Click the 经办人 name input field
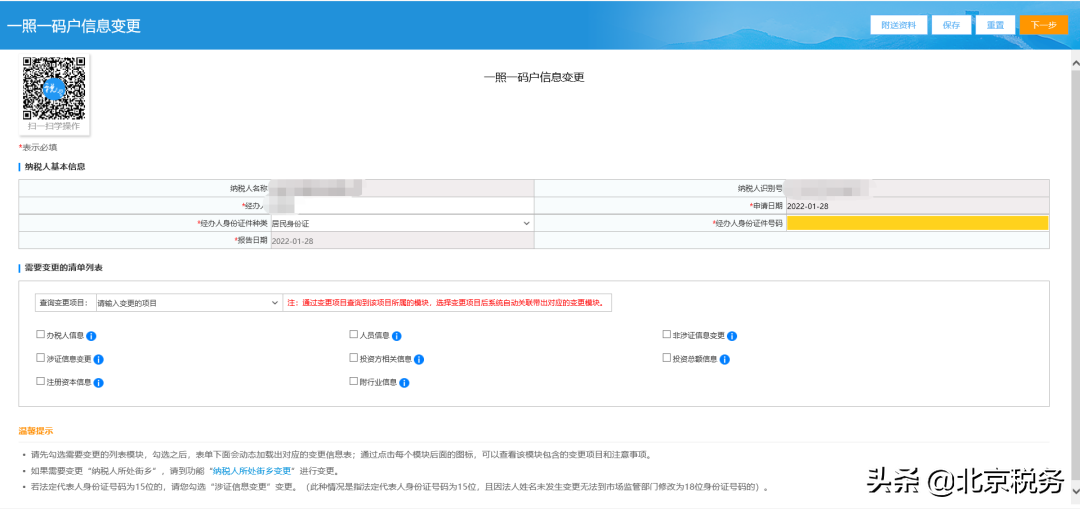Screen dimensions: 1080x510 click(402, 205)
